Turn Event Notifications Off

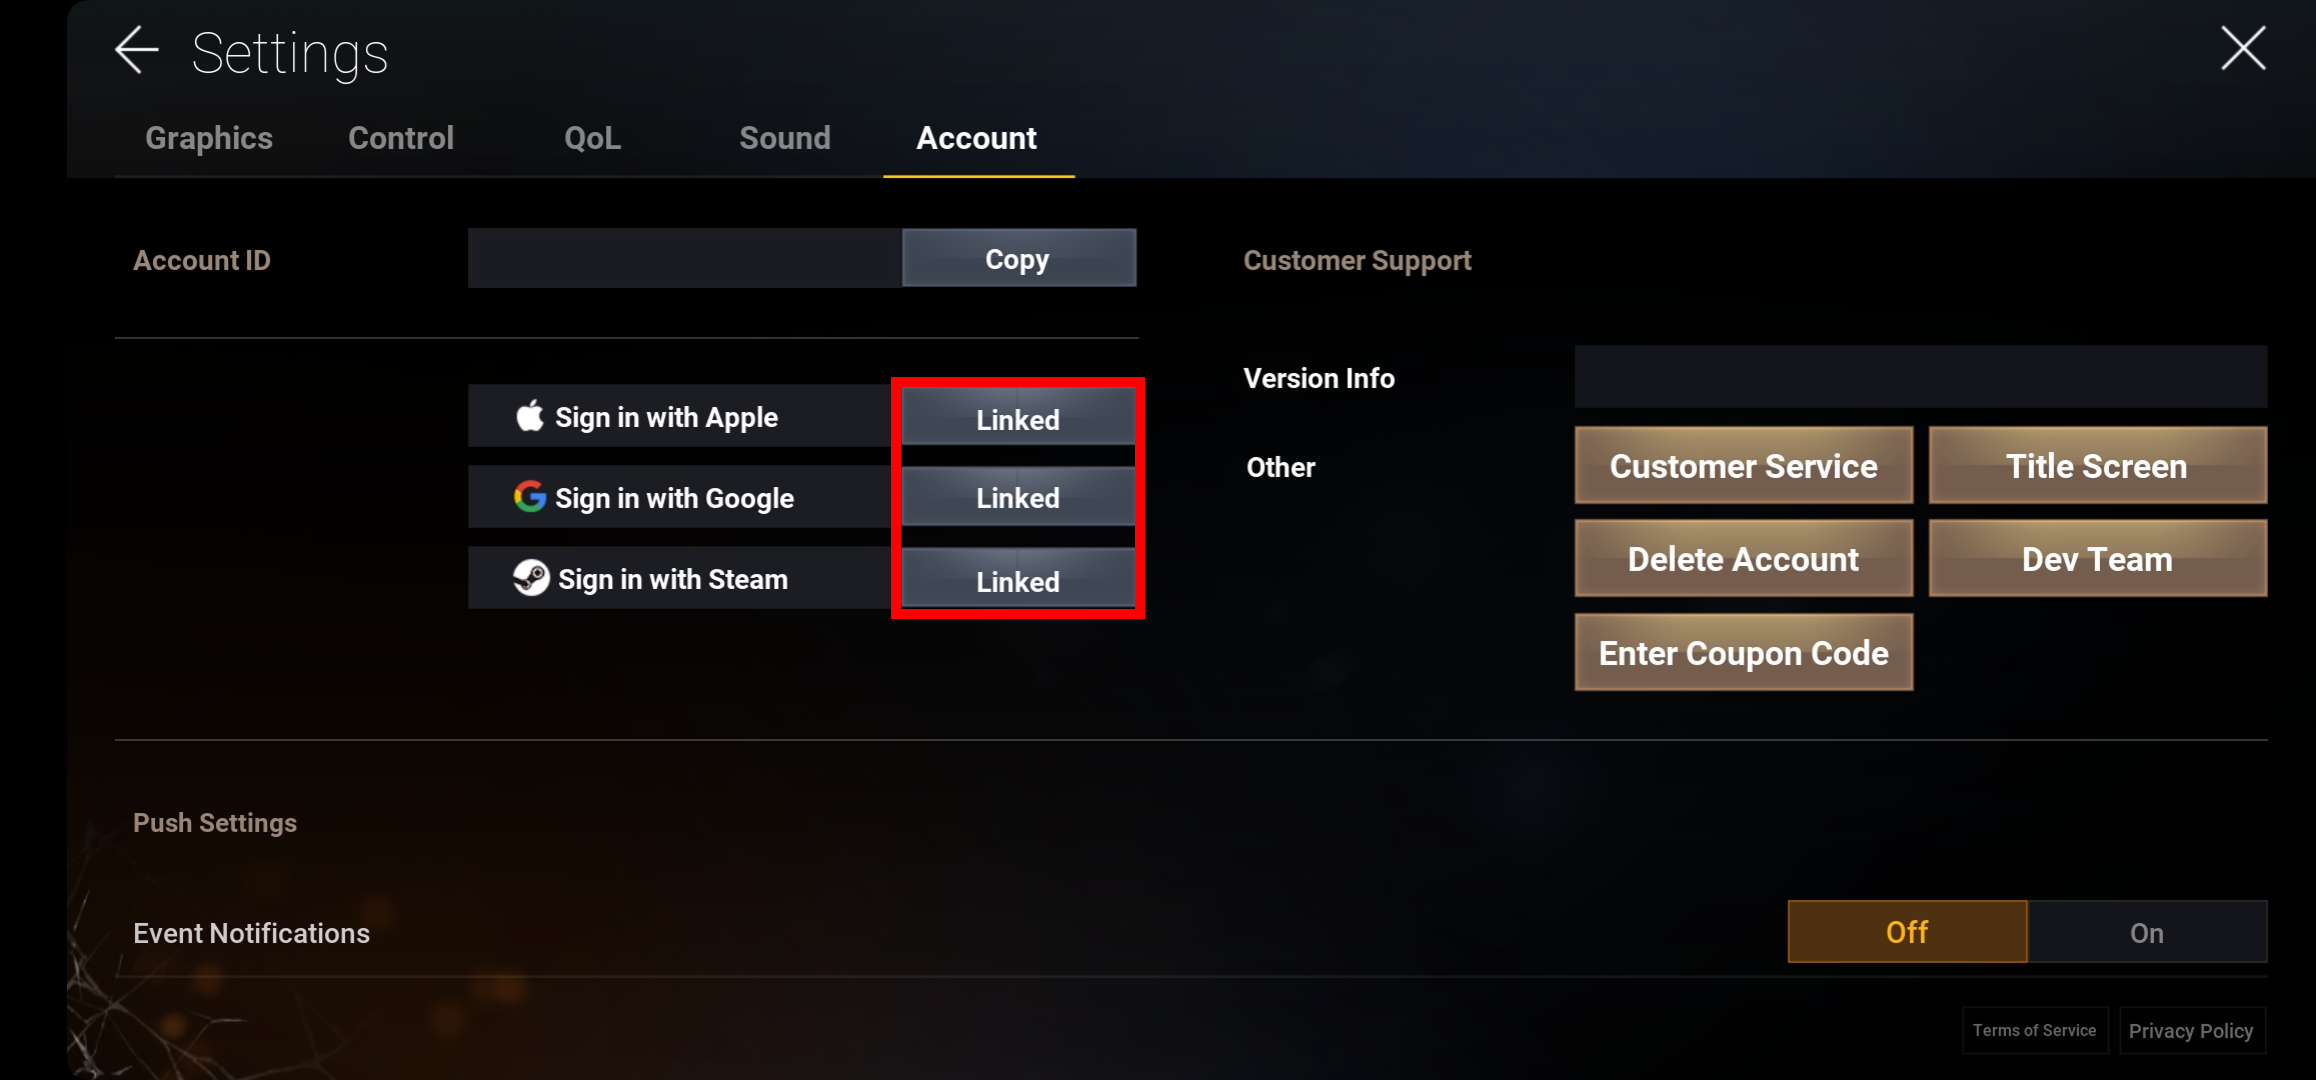1908,932
